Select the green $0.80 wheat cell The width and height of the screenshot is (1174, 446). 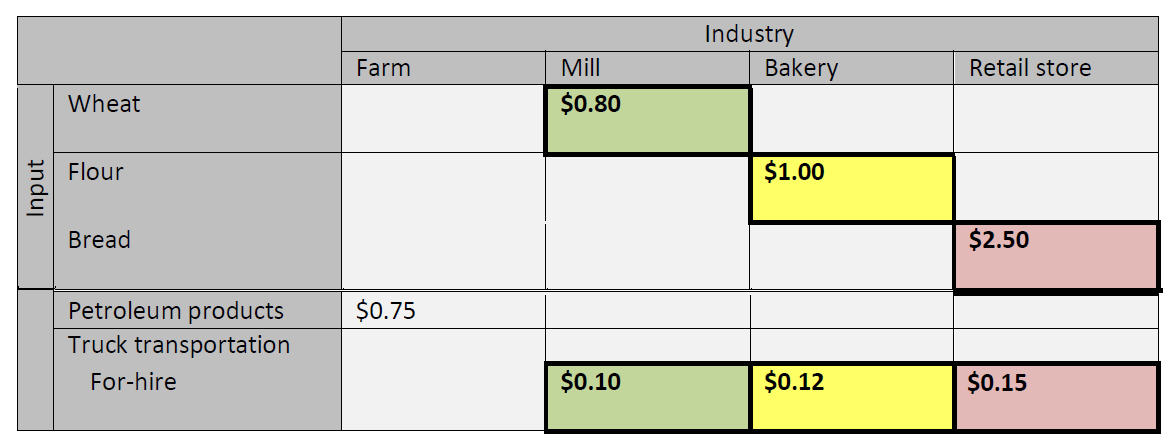pos(647,120)
